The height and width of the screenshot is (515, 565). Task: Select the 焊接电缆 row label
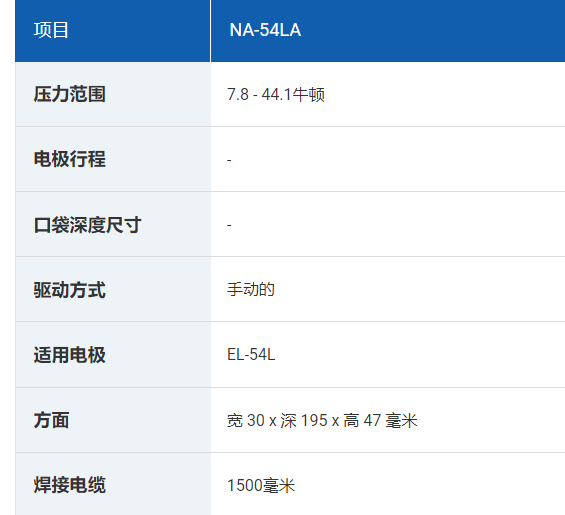tap(70, 485)
